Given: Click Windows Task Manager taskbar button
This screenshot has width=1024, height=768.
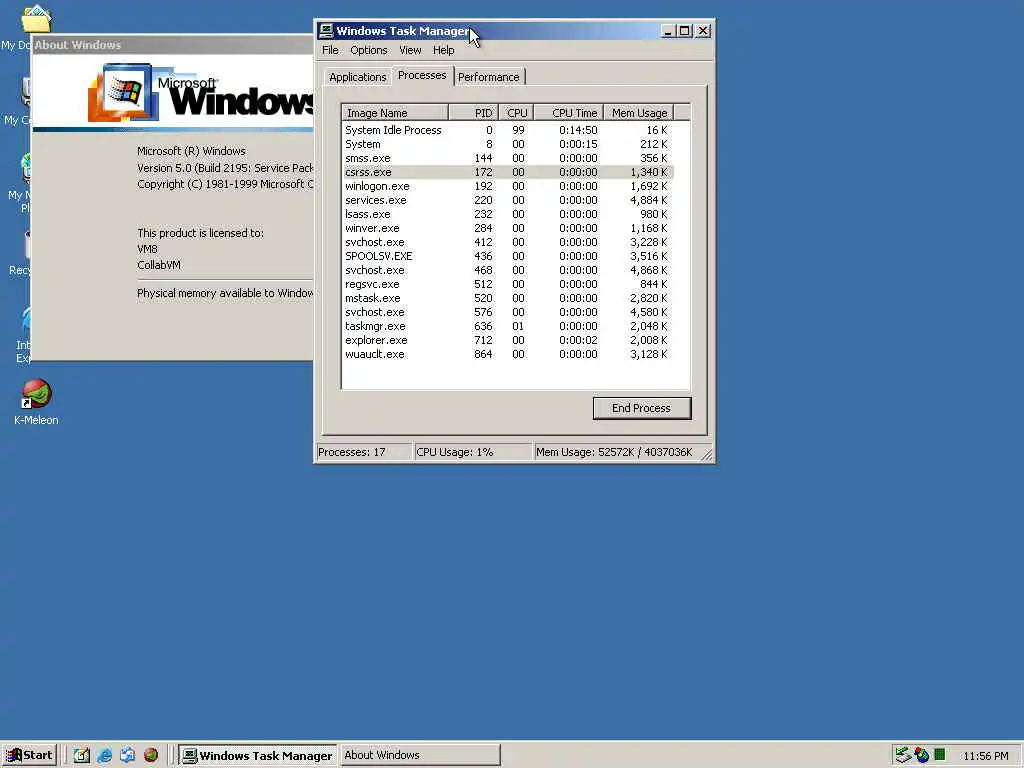Looking at the screenshot, I should 258,756.
